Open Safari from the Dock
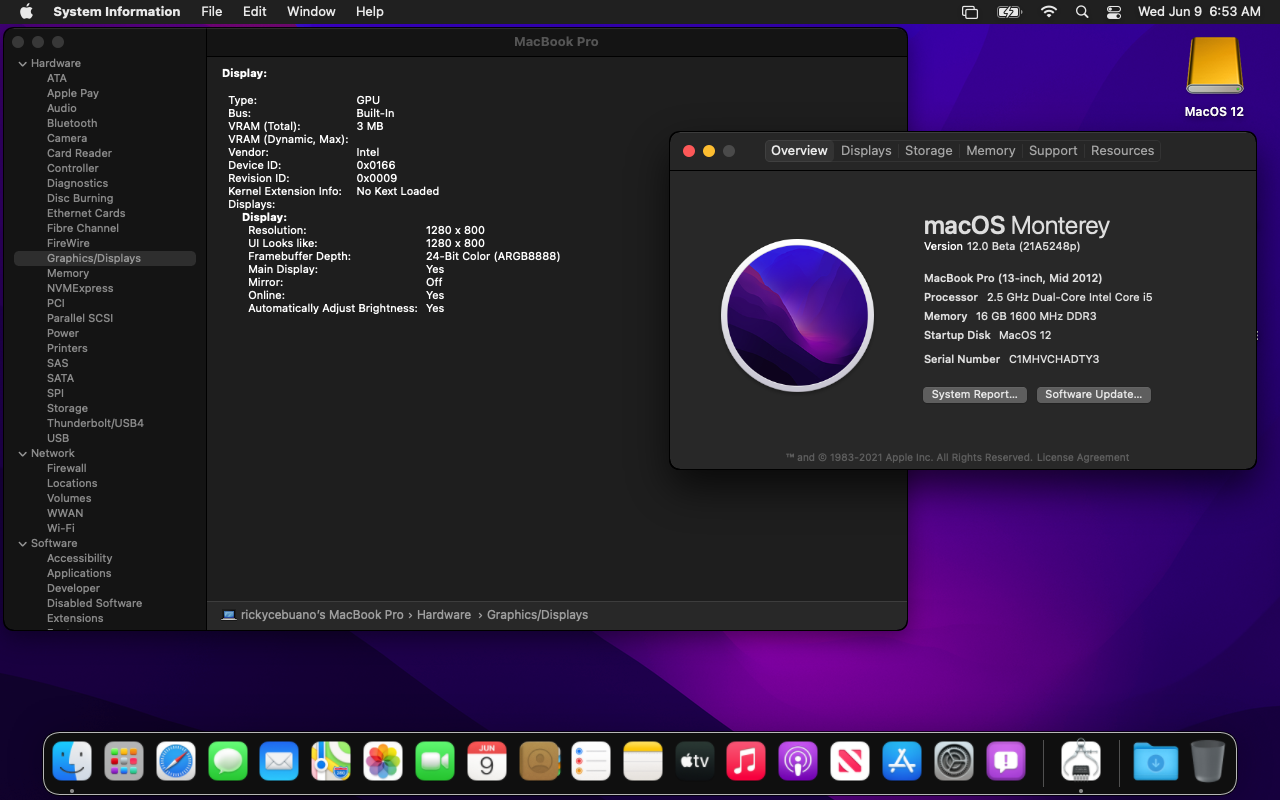 176,762
